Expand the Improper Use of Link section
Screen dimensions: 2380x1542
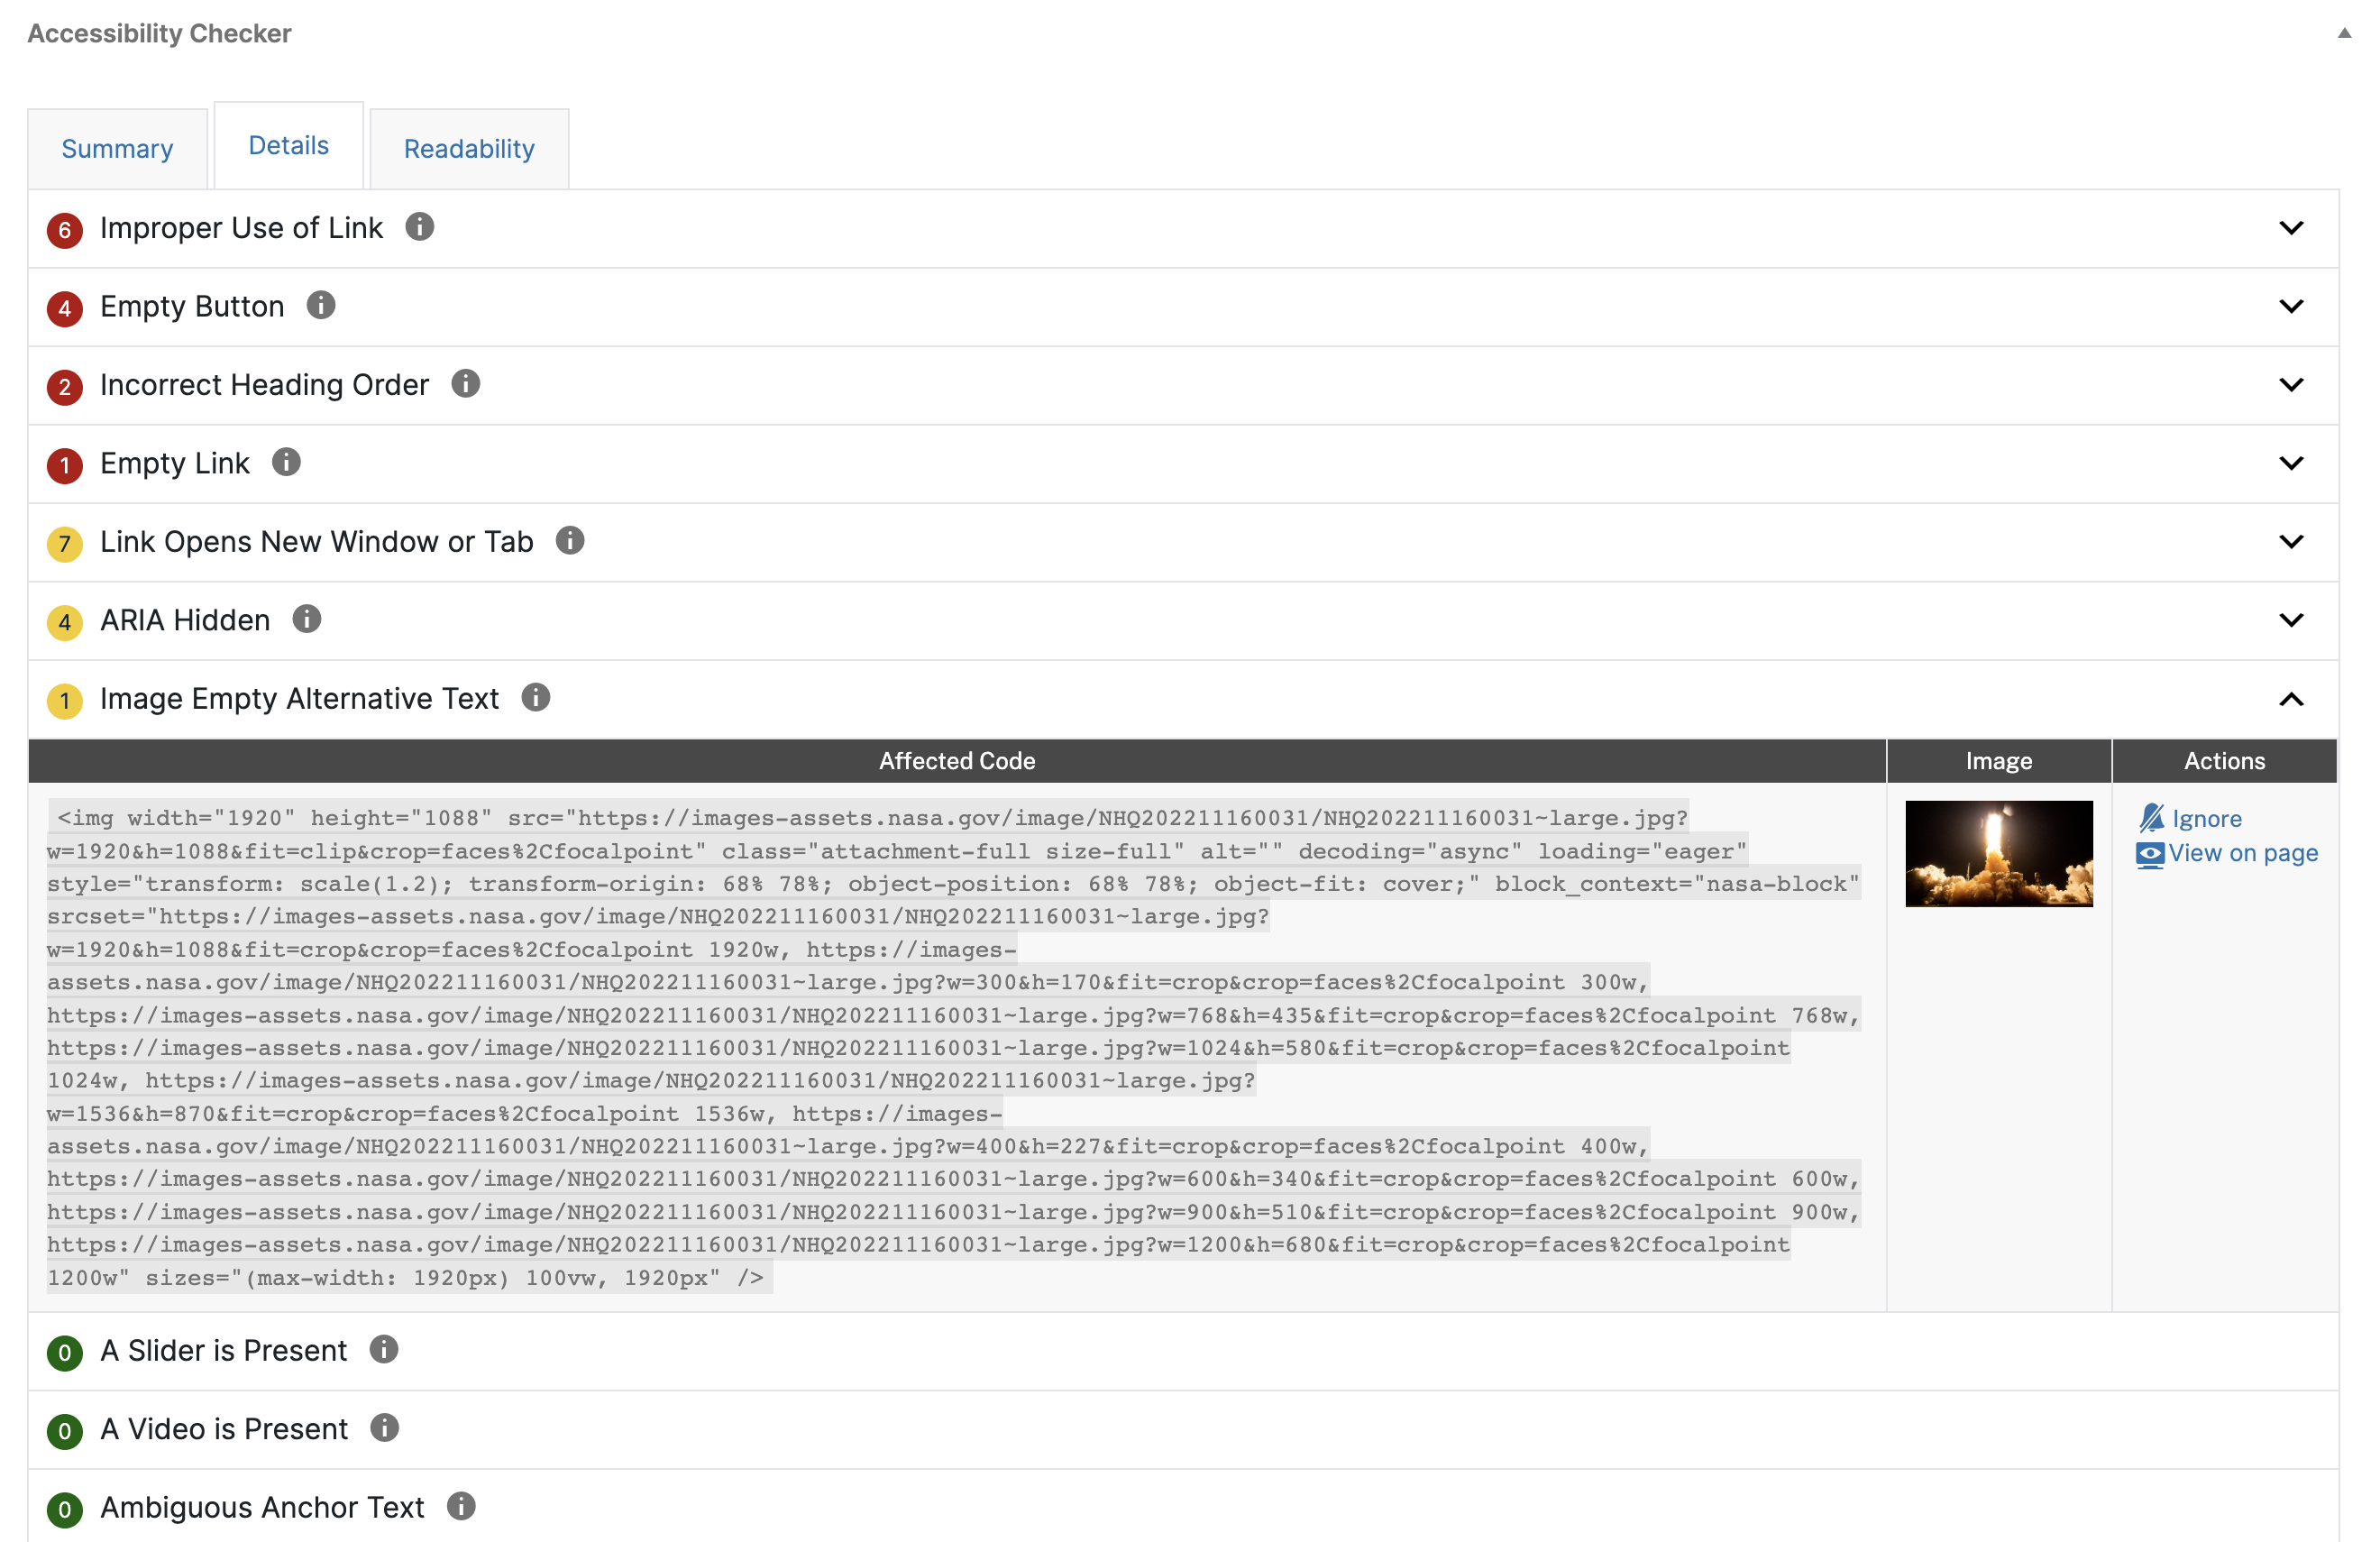[x=2291, y=228]
